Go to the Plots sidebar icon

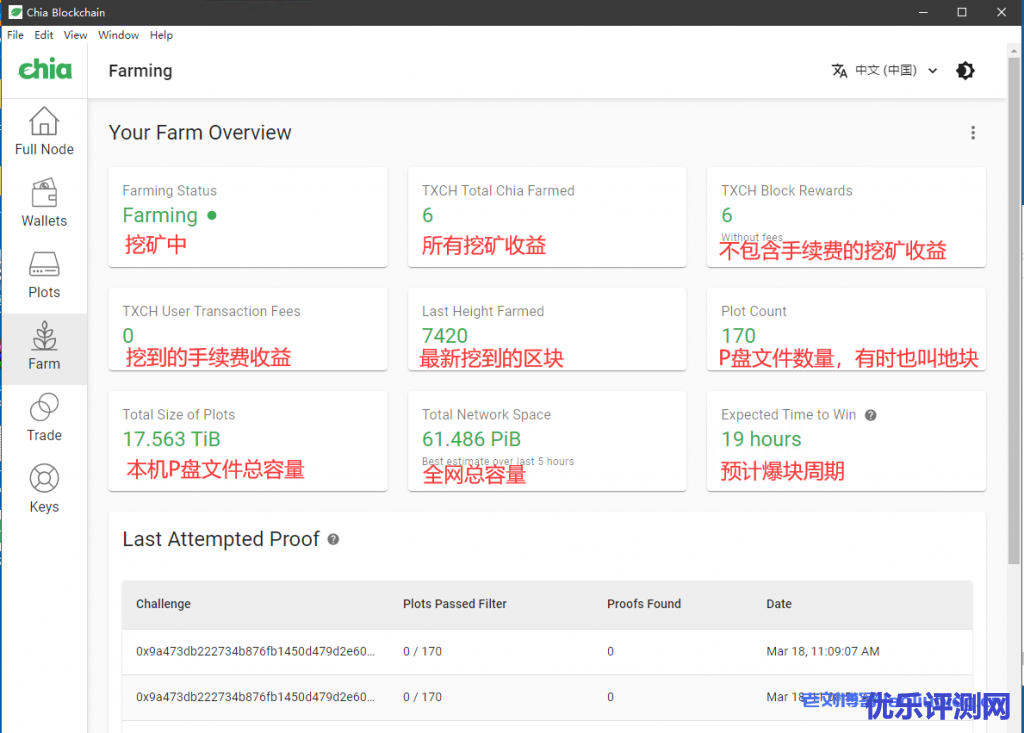44,265
